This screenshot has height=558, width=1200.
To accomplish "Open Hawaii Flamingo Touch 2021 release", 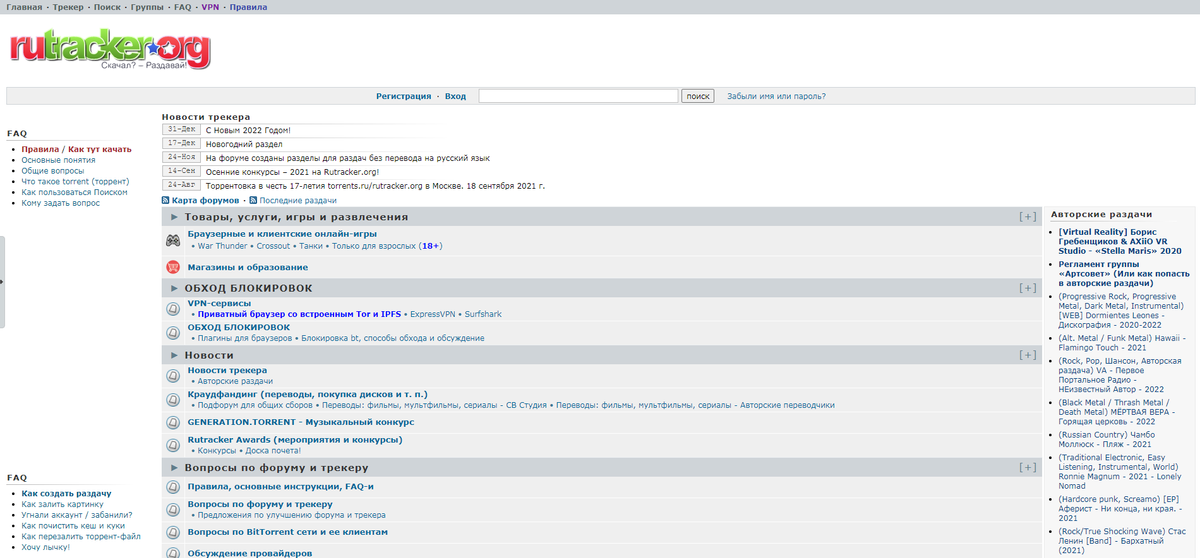I will pyautogui.click(x=1120, y=343).
